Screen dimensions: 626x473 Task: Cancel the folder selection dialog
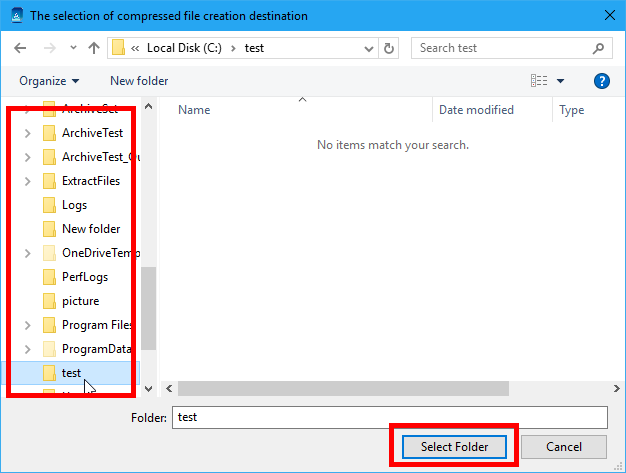point(564,447)
